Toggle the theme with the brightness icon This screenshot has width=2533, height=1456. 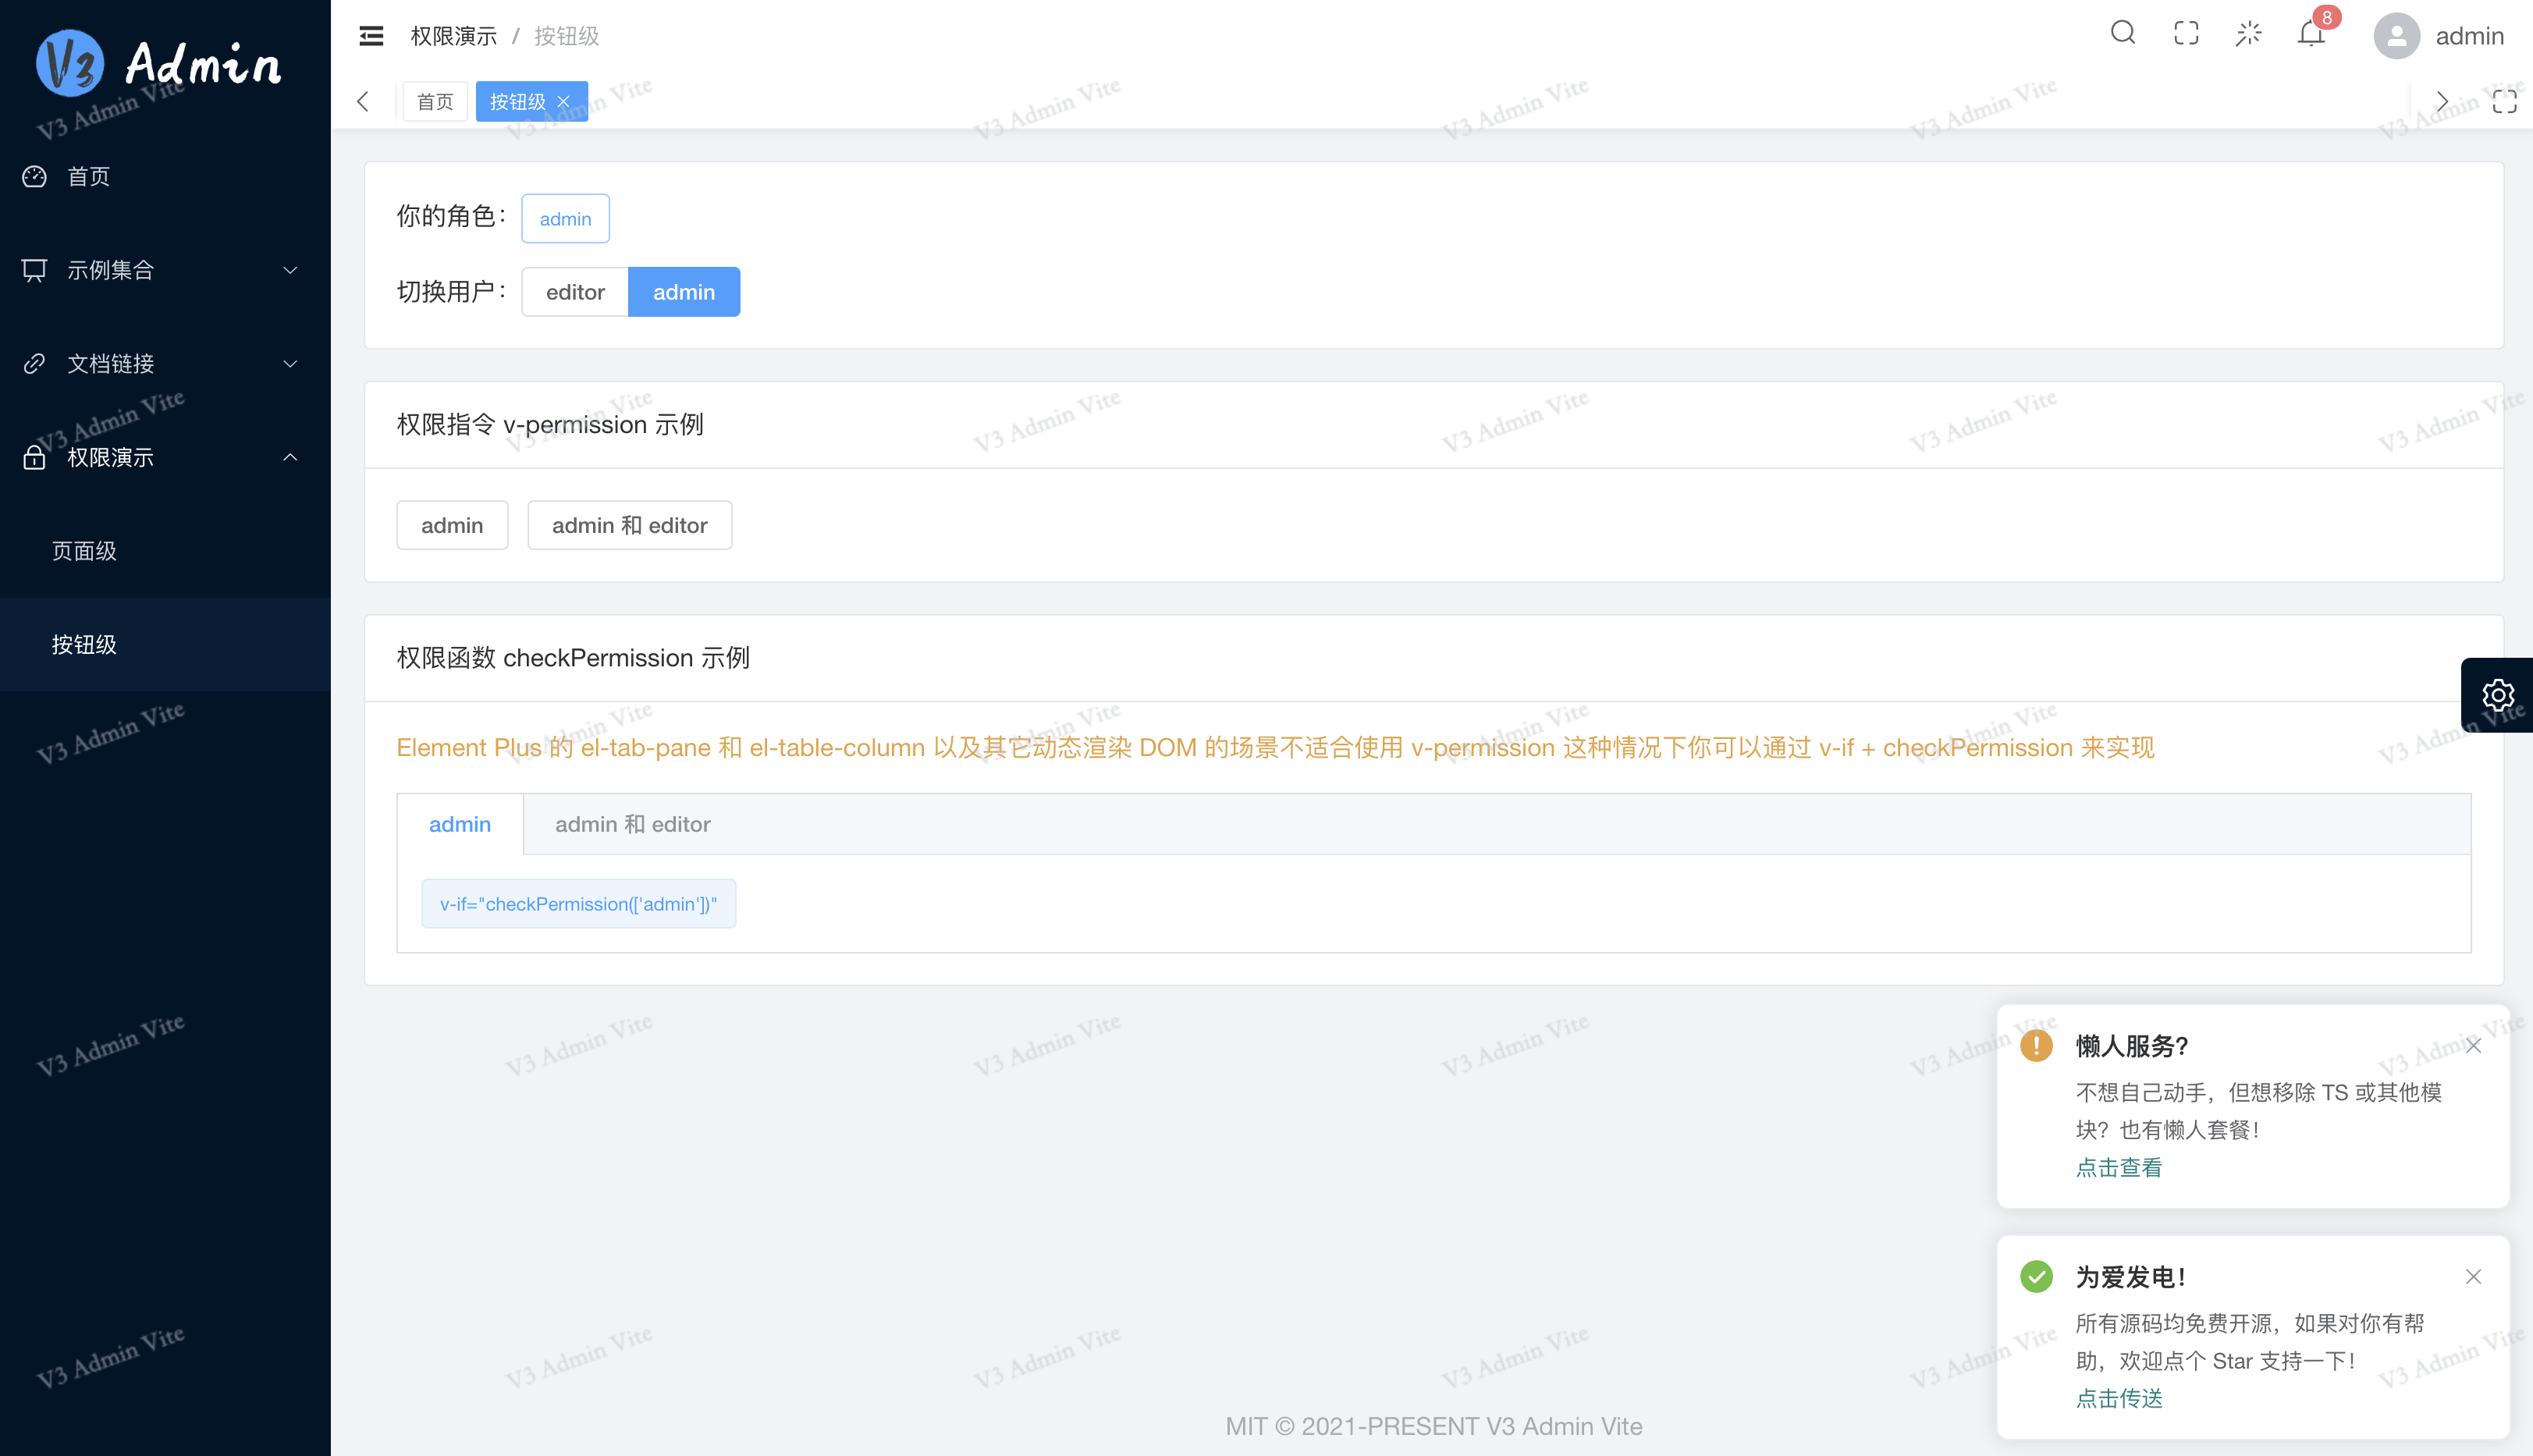(2249, 33)
